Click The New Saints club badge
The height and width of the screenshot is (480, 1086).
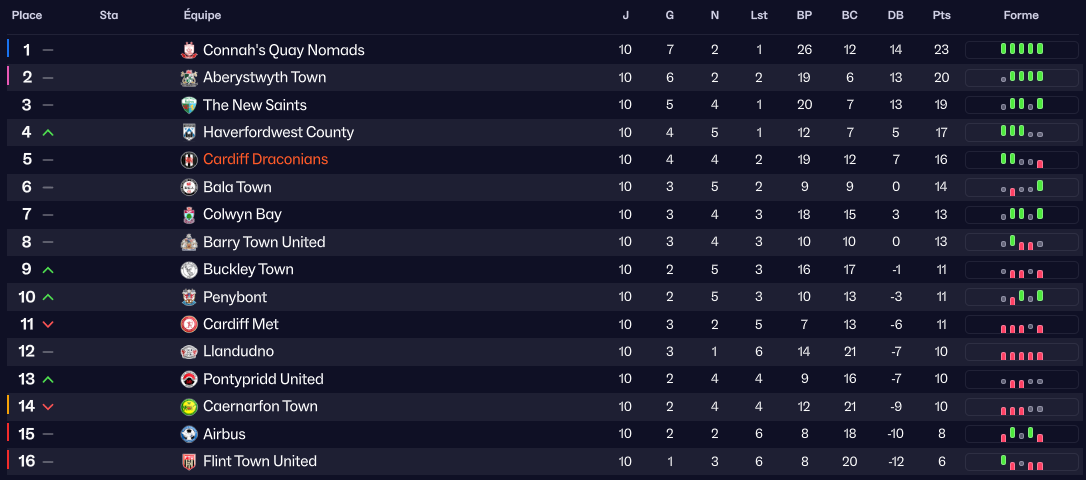[x=189, y=105]
